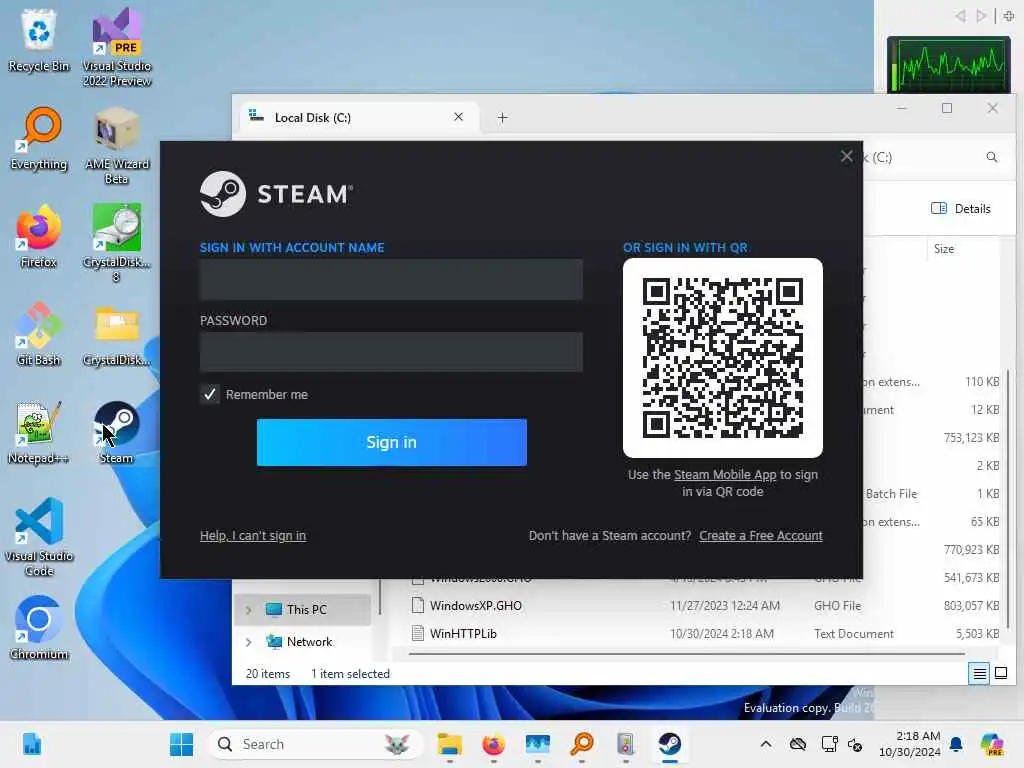Viewport: 1024px width, 768px height.
Task: Select the WinHTTPLib text document
Action: click(463, 633)
